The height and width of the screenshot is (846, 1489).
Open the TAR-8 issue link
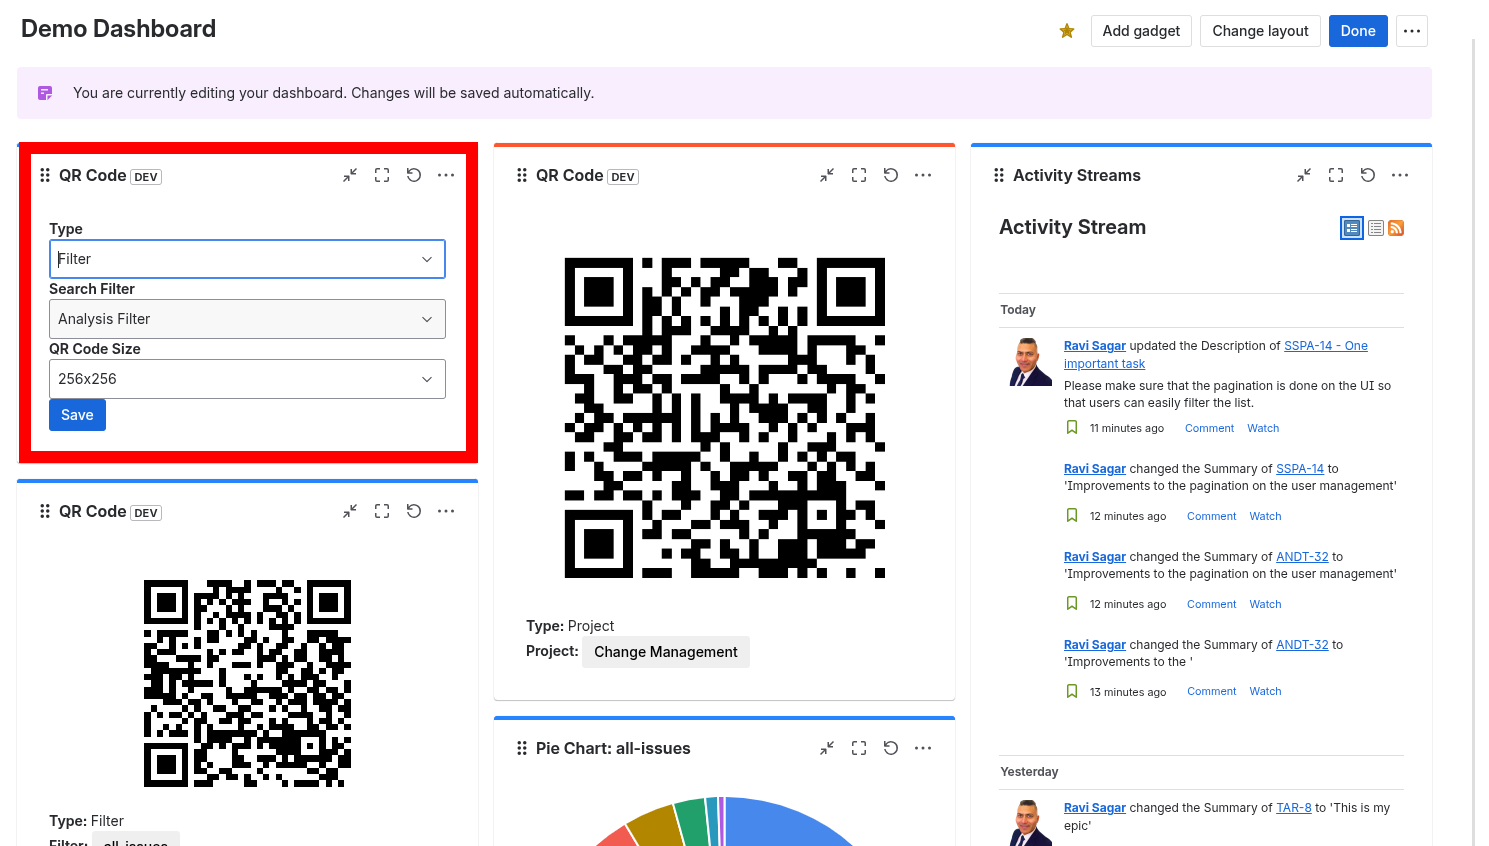click(1293, 808)
